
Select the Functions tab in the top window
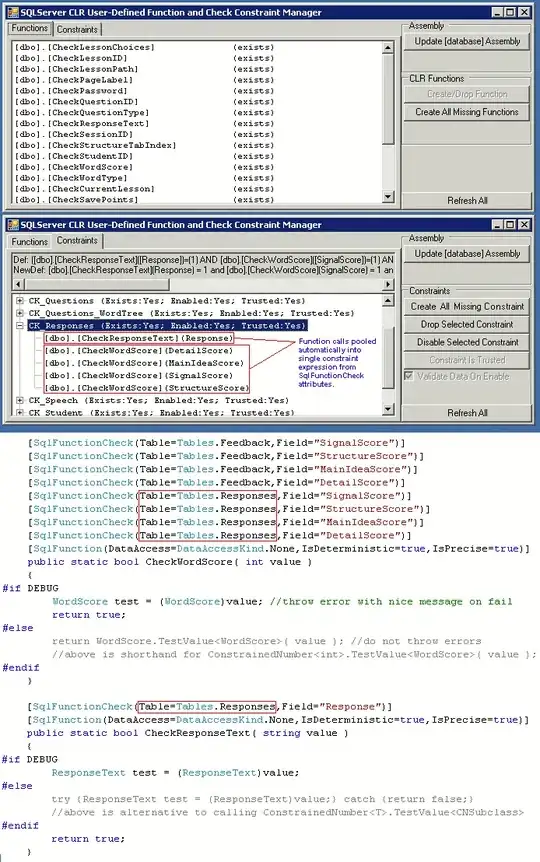pos(30,28)
